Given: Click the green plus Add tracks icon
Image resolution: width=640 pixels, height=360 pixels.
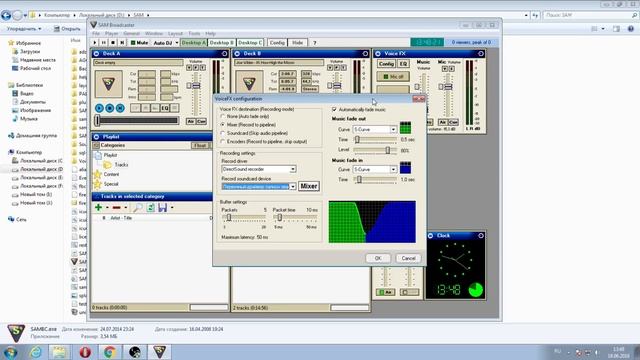Looking at the screenshot, I should [98, 207].
